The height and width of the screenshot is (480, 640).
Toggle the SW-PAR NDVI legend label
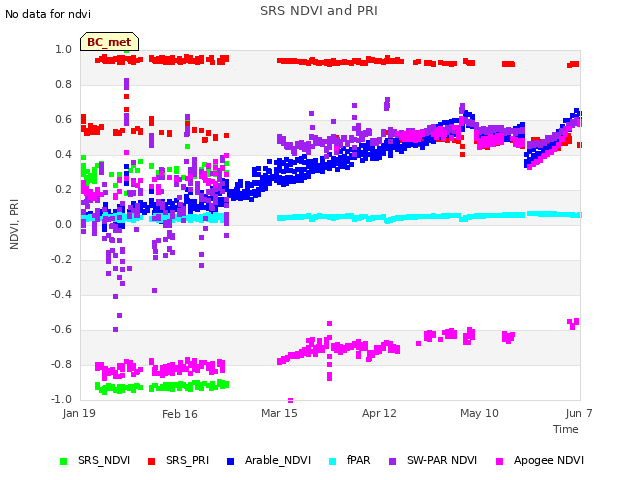tap(442, 460)
